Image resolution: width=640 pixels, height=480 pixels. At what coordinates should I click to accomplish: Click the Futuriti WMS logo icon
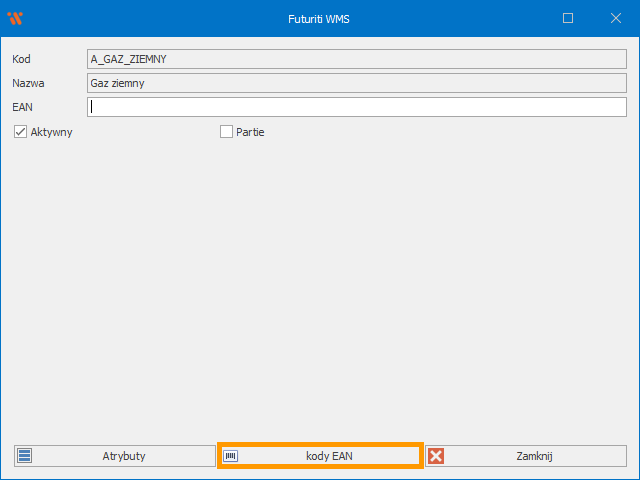pyautogui.click(x=15, y=18)
